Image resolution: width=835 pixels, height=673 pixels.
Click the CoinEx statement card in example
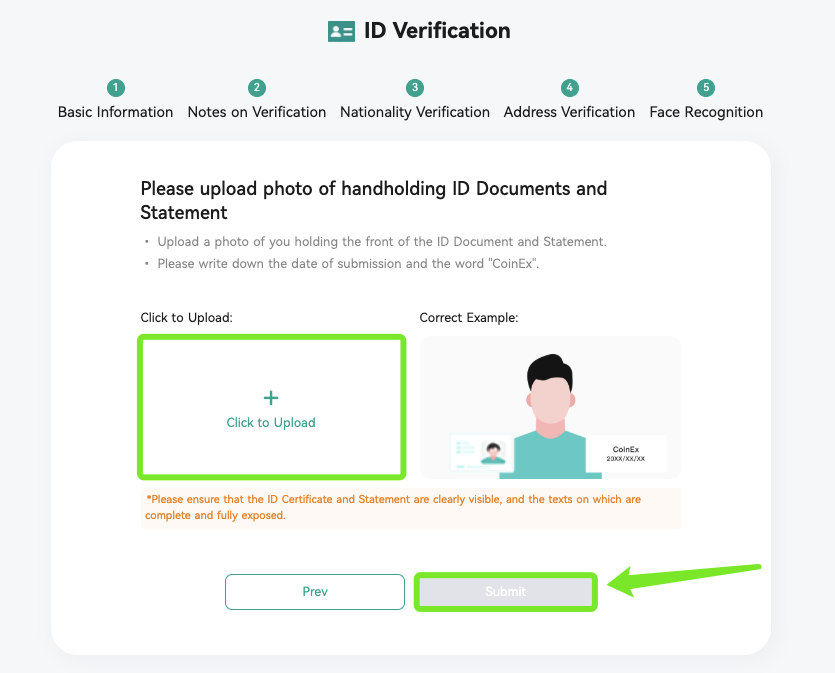626,454
